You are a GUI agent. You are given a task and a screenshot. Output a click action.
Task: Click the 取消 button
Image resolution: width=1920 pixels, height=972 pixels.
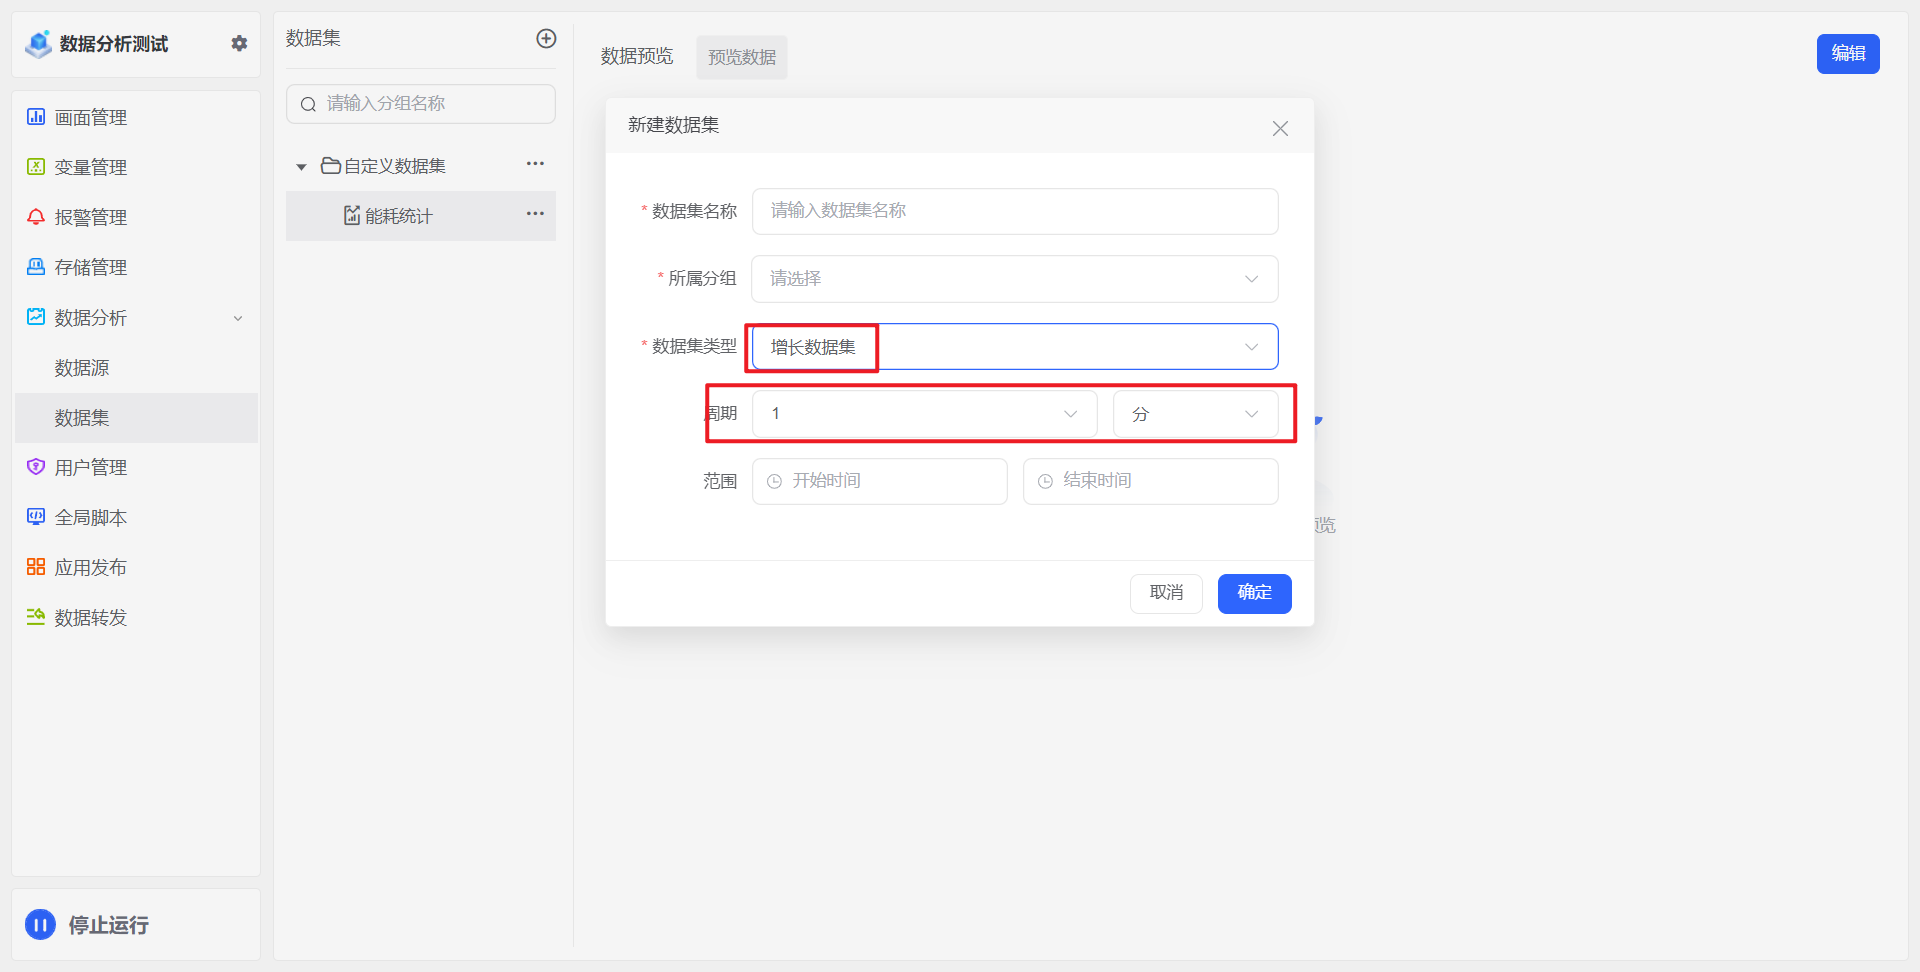point(1166,593)
